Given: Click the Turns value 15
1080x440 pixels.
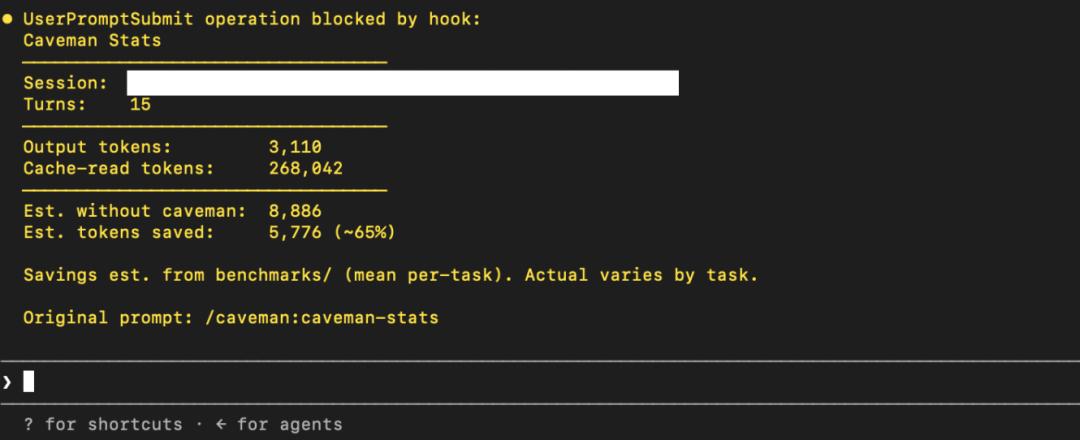Looking at the screenshot, I should pos(140,105).
